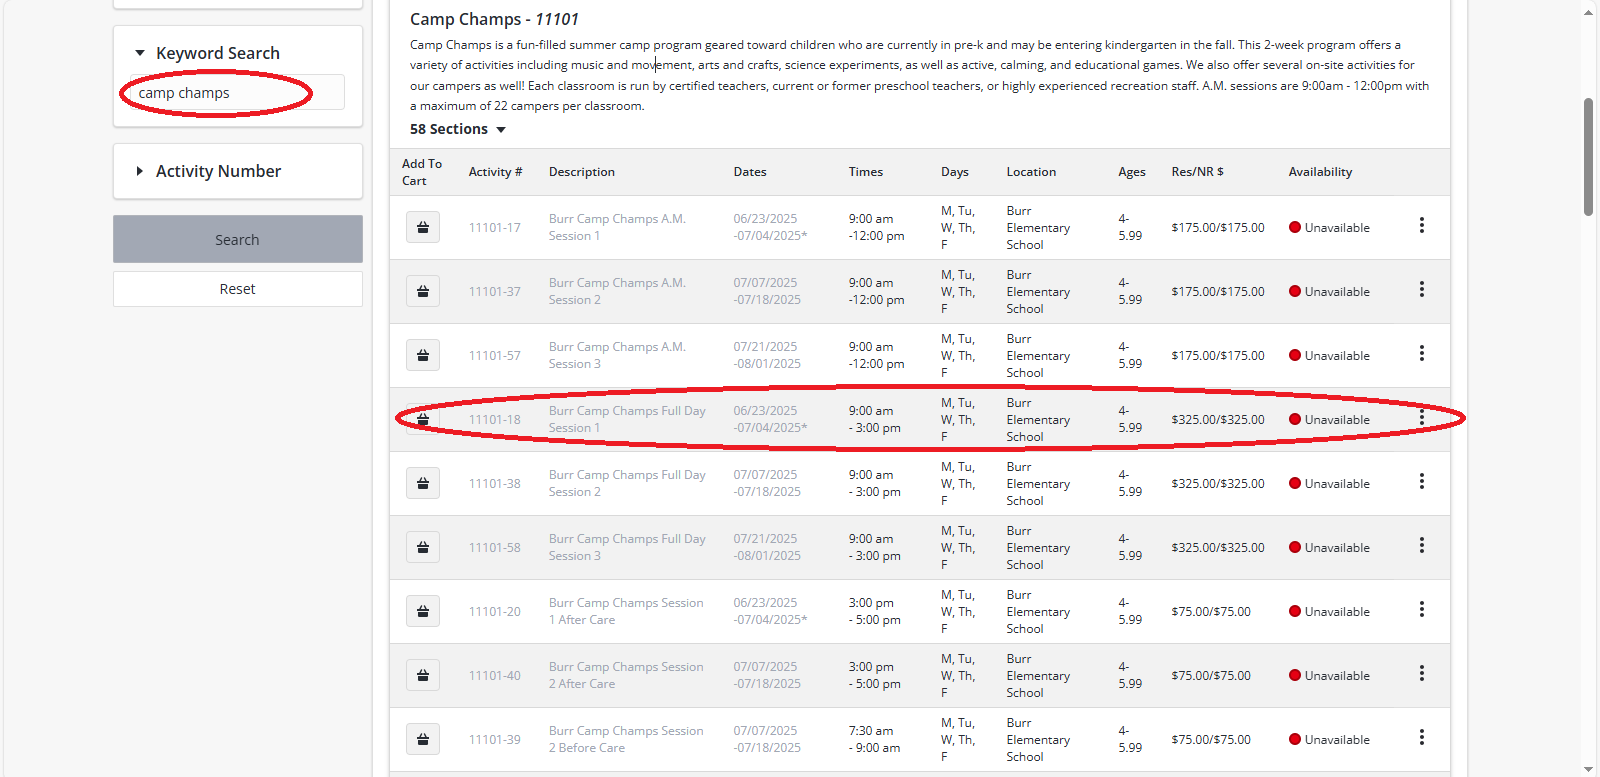
Task: Open Burr Camp Champs Full Day Session 2
Action: pos(626,483)
